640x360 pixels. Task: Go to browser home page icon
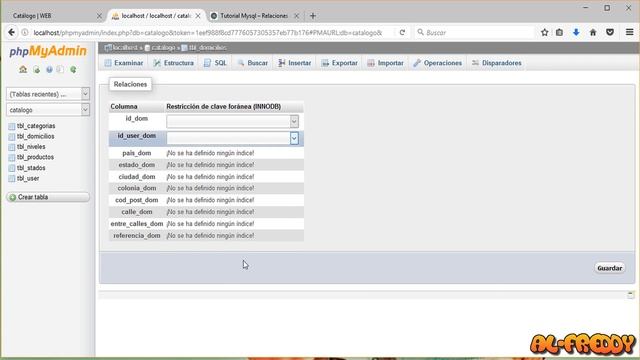[593, 32]
